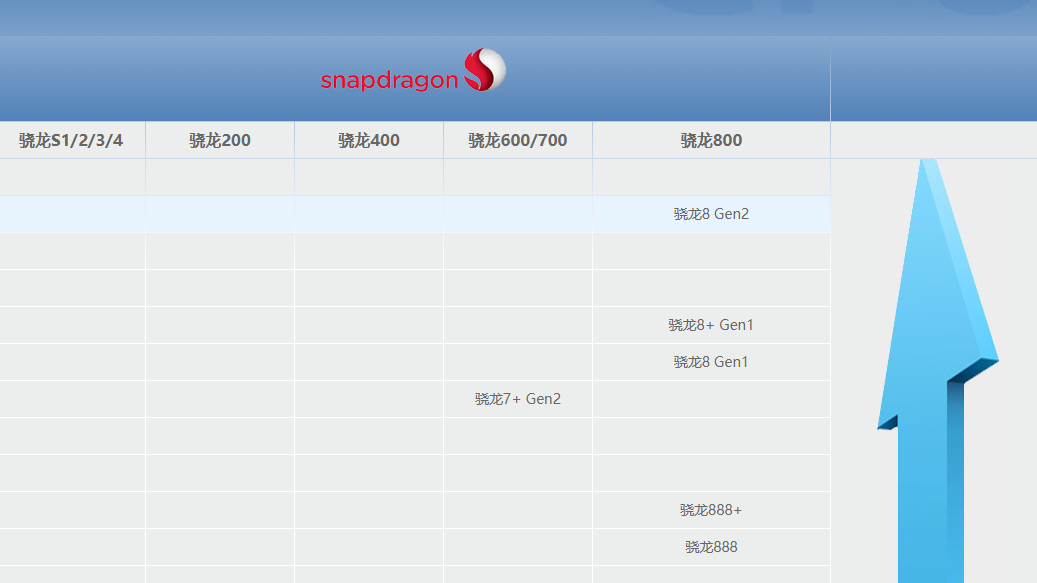The height and width of the screenshot is (583, 1037).
Task: Click empty 骁龙600/700 cell in 骁龙8 Gen2 row
Action: (518, 214)
